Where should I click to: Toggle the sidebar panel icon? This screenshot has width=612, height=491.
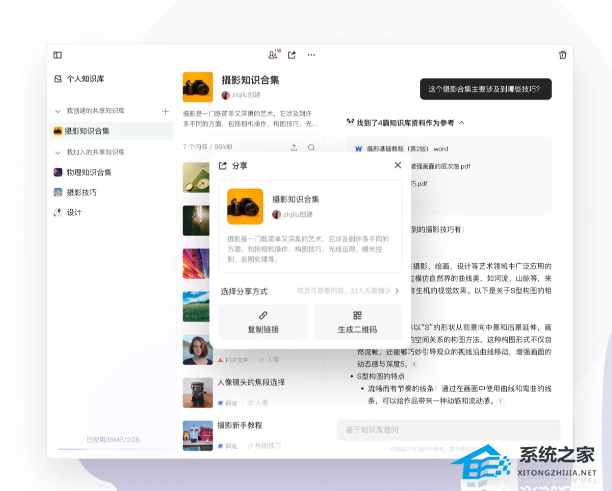coord(57,55)
